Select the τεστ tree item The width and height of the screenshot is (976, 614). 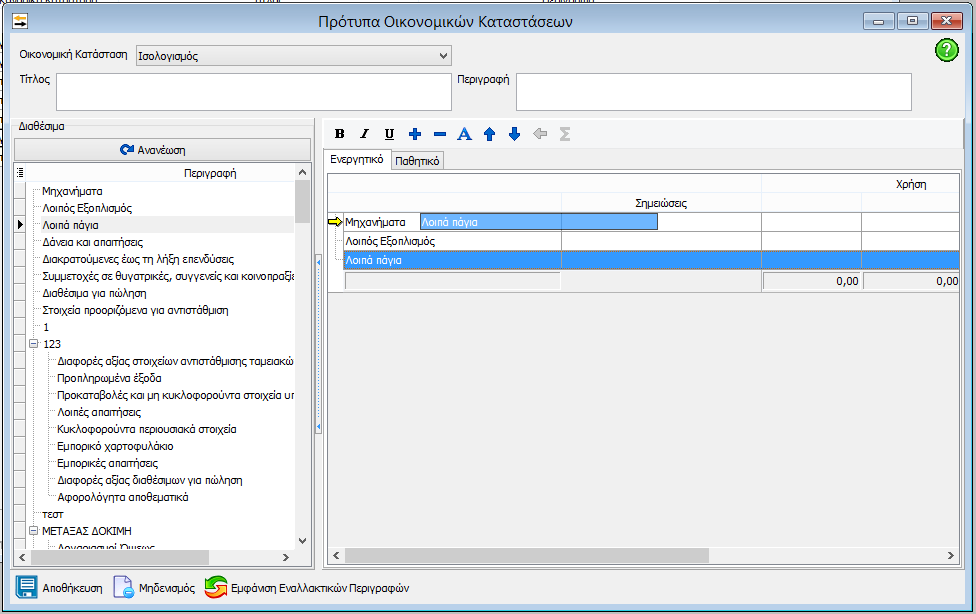[53, 514]
